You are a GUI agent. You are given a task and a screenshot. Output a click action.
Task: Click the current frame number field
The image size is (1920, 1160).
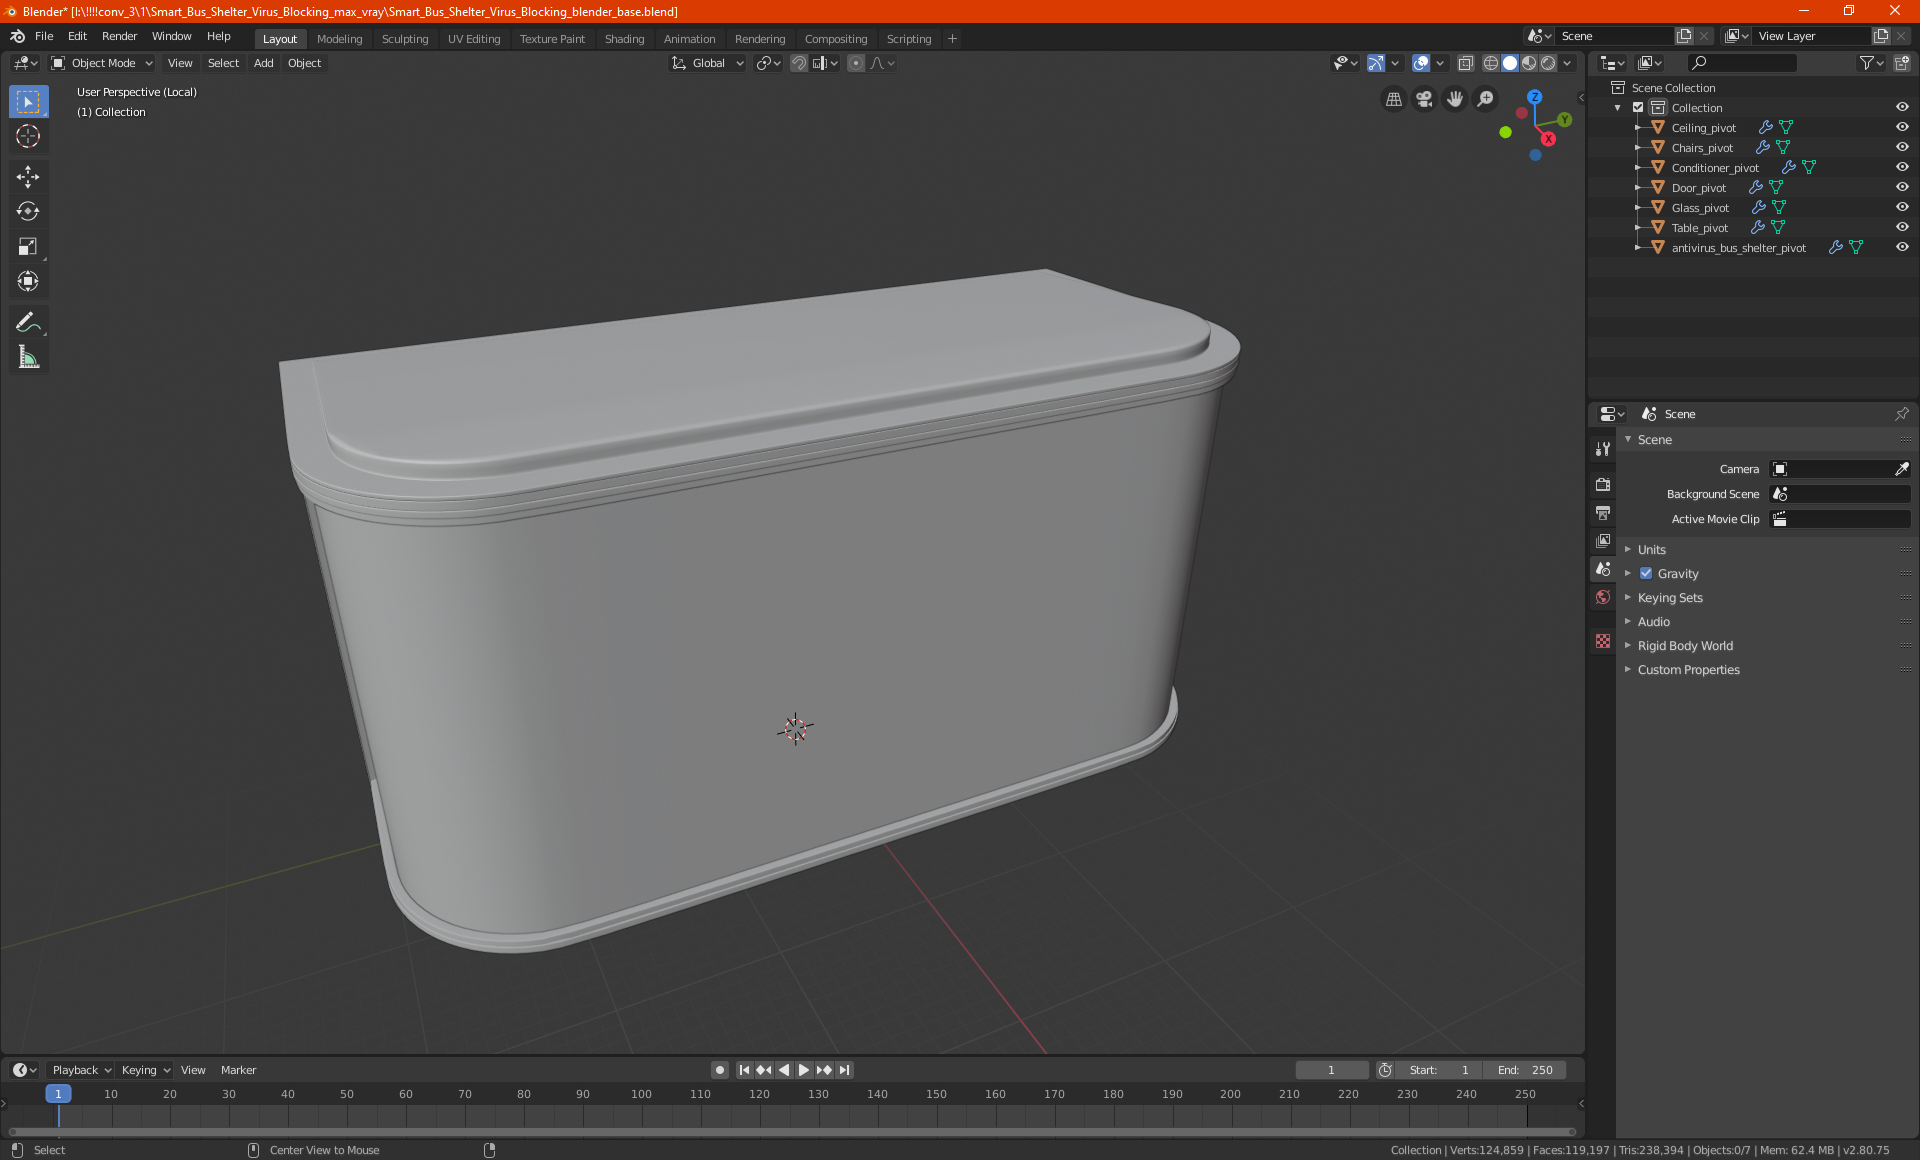[x=1331, y=1070]
